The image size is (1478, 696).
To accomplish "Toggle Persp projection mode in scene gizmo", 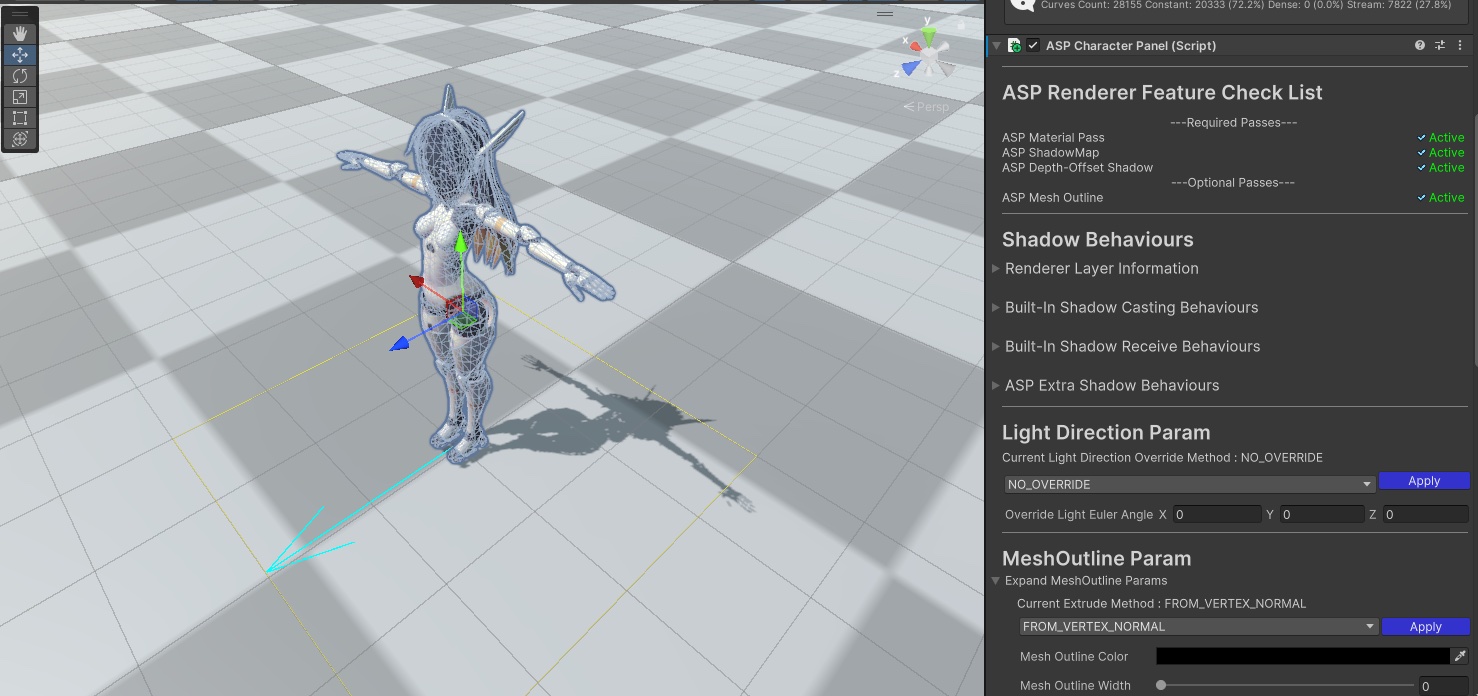I will coord(927,107).
